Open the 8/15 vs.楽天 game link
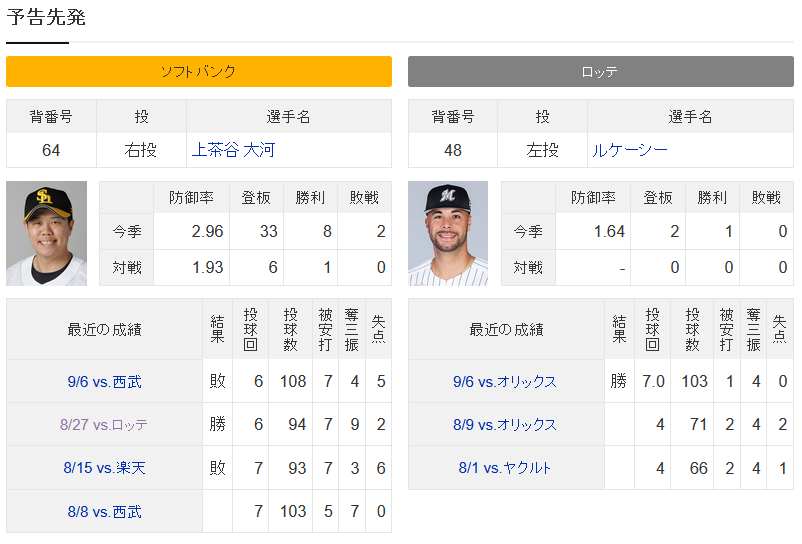 coord(104,468)
